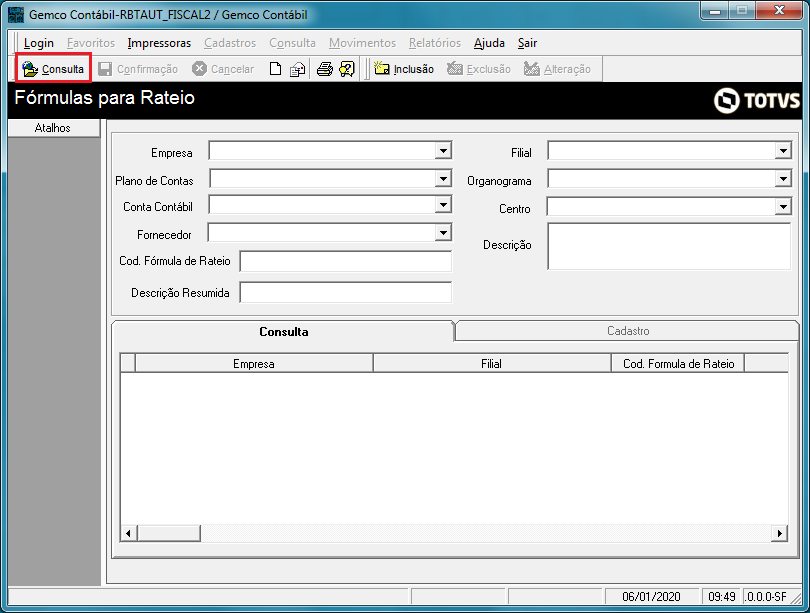Click the Alteração toolbar button
Image resolution: width=810 pixels, height=613 pixels.
click(557, 69)
